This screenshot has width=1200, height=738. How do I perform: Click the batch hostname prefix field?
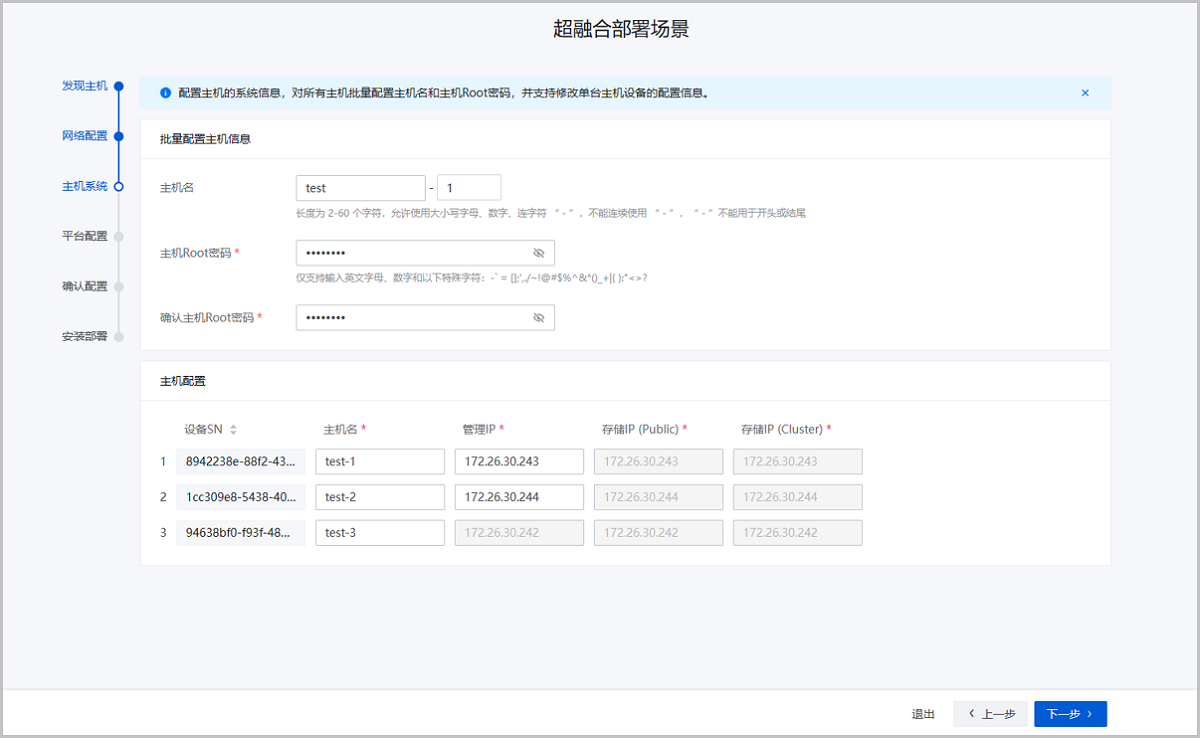[360, 188]
